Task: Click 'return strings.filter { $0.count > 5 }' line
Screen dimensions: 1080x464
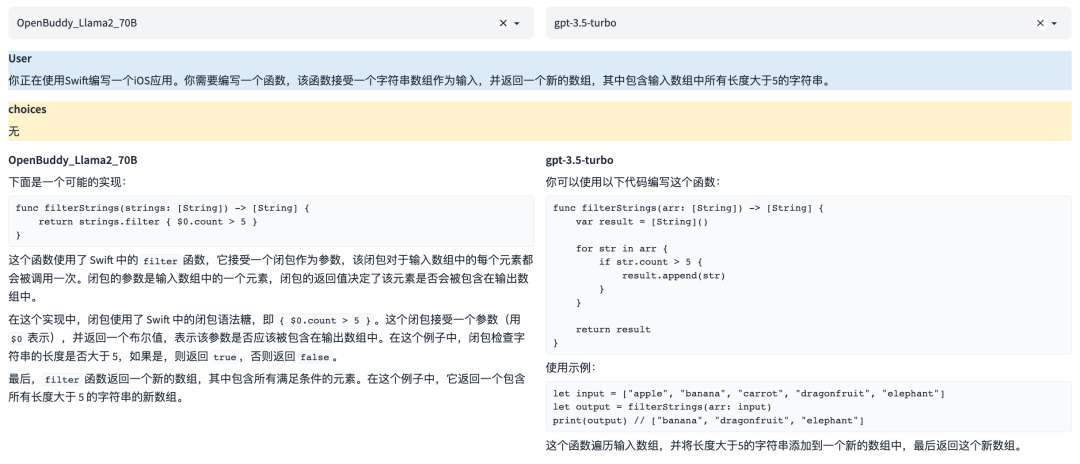Action: (x=148, y=222)
